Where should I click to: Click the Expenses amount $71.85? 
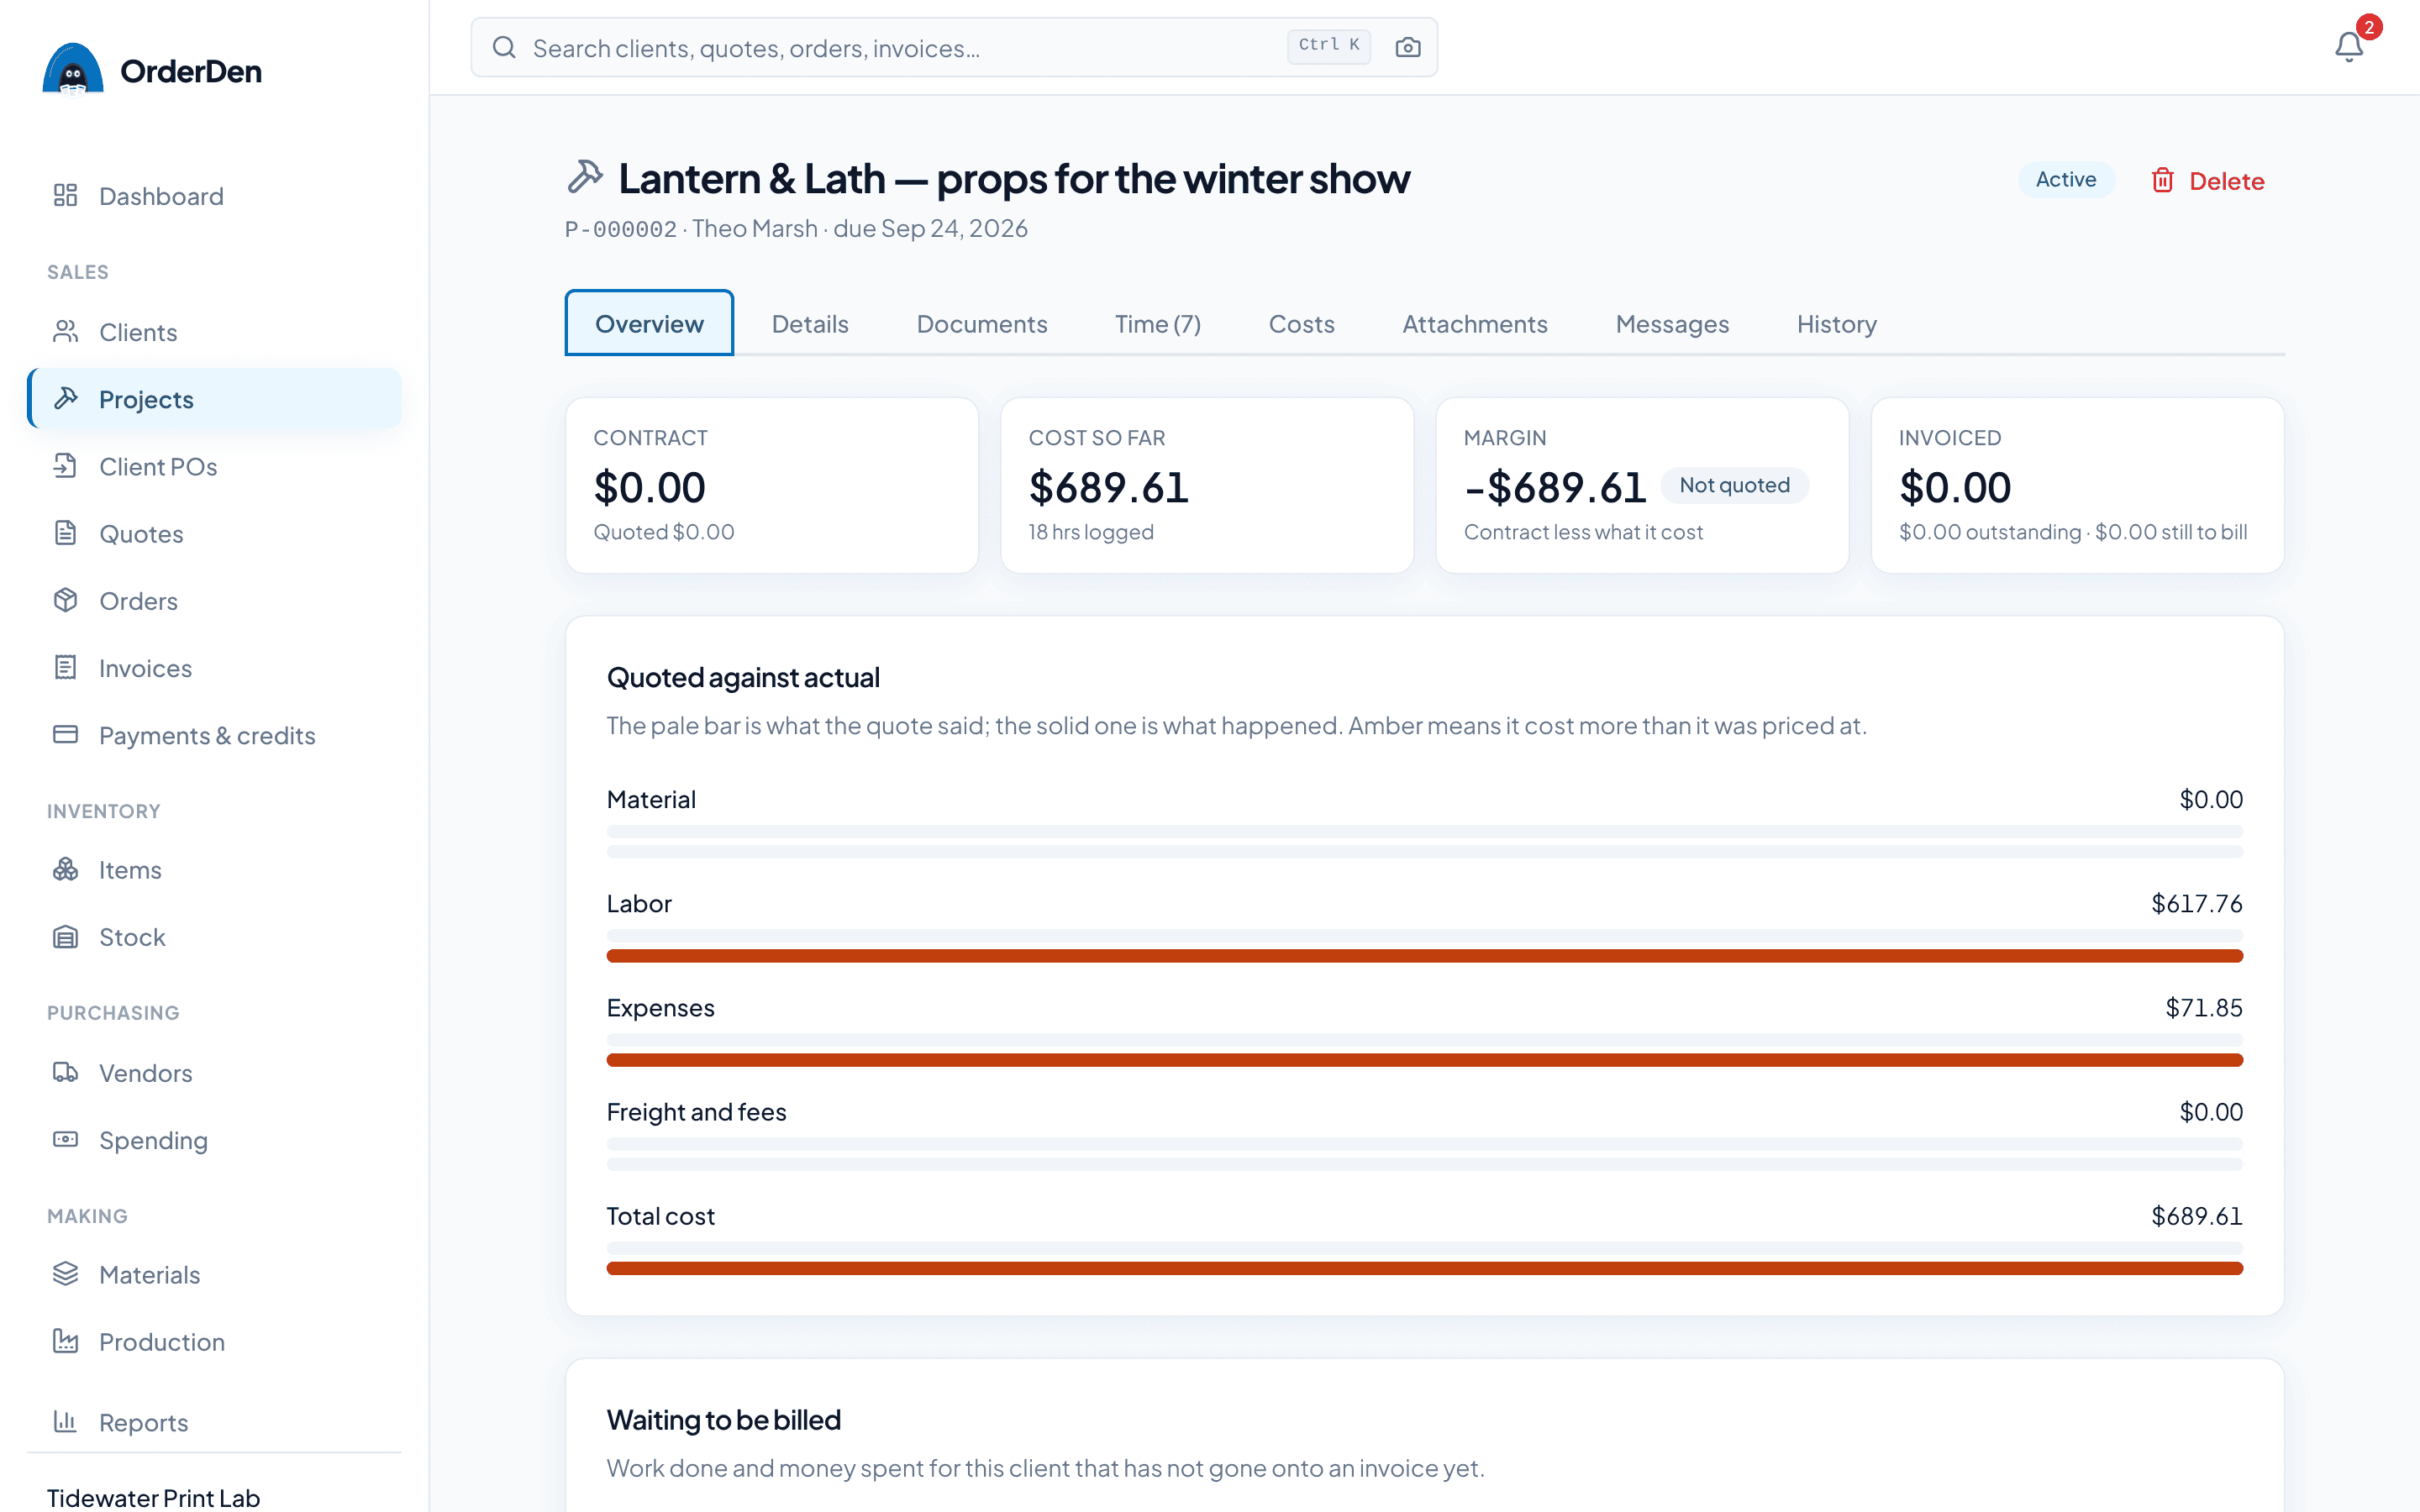(2203, 1008)
